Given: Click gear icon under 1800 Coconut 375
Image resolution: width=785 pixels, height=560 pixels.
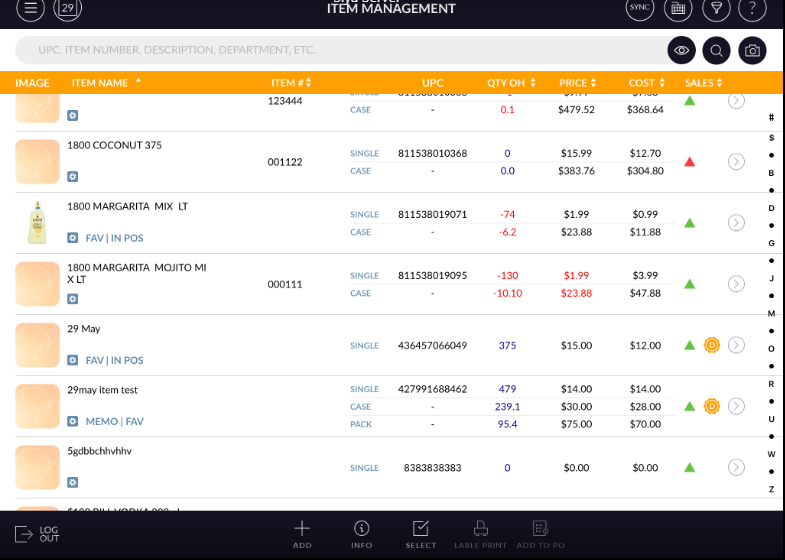Looking at the screenshot, I should pyautogui.click(x=73, y=177).
